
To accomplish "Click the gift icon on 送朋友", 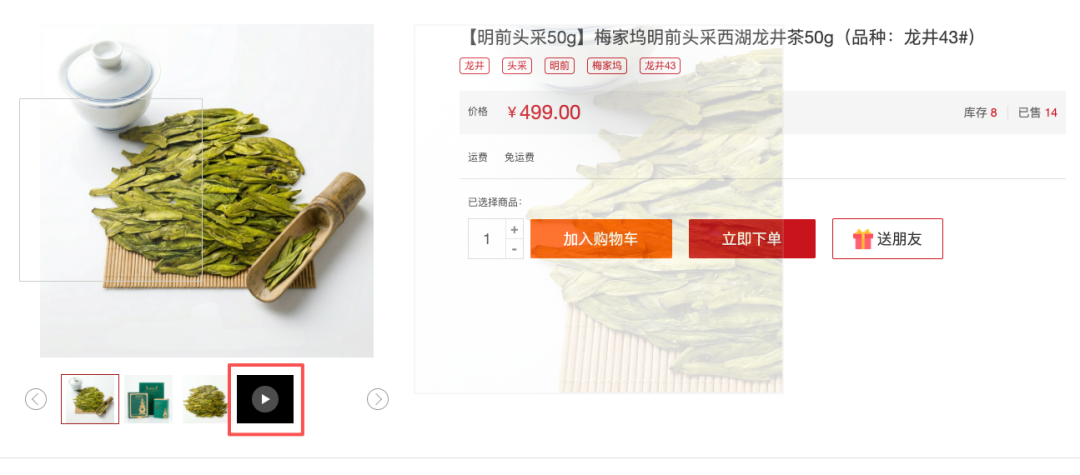I will coord(862,239).
